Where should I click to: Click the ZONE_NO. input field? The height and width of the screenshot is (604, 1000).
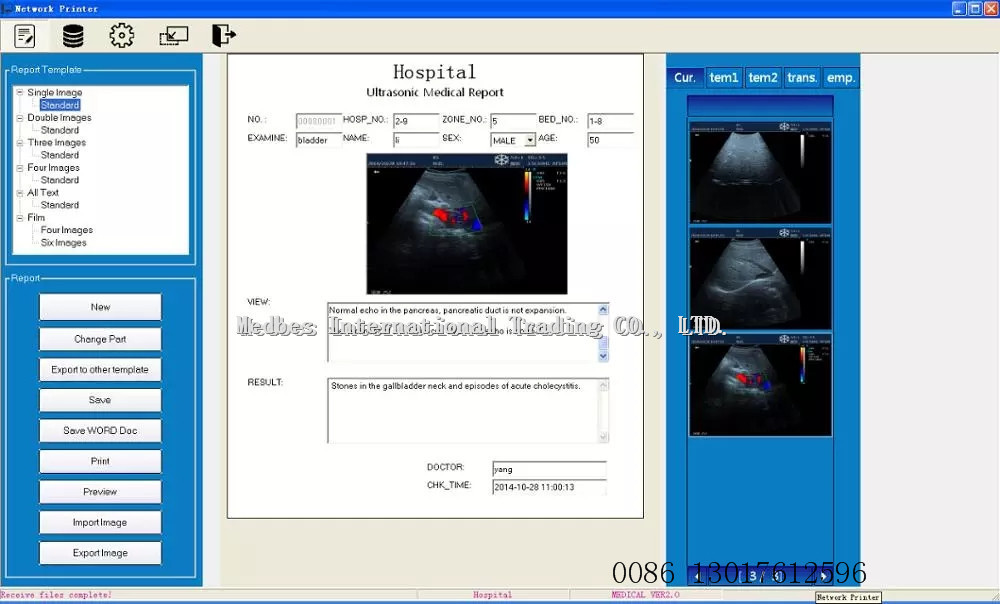(x=513, y=121)
